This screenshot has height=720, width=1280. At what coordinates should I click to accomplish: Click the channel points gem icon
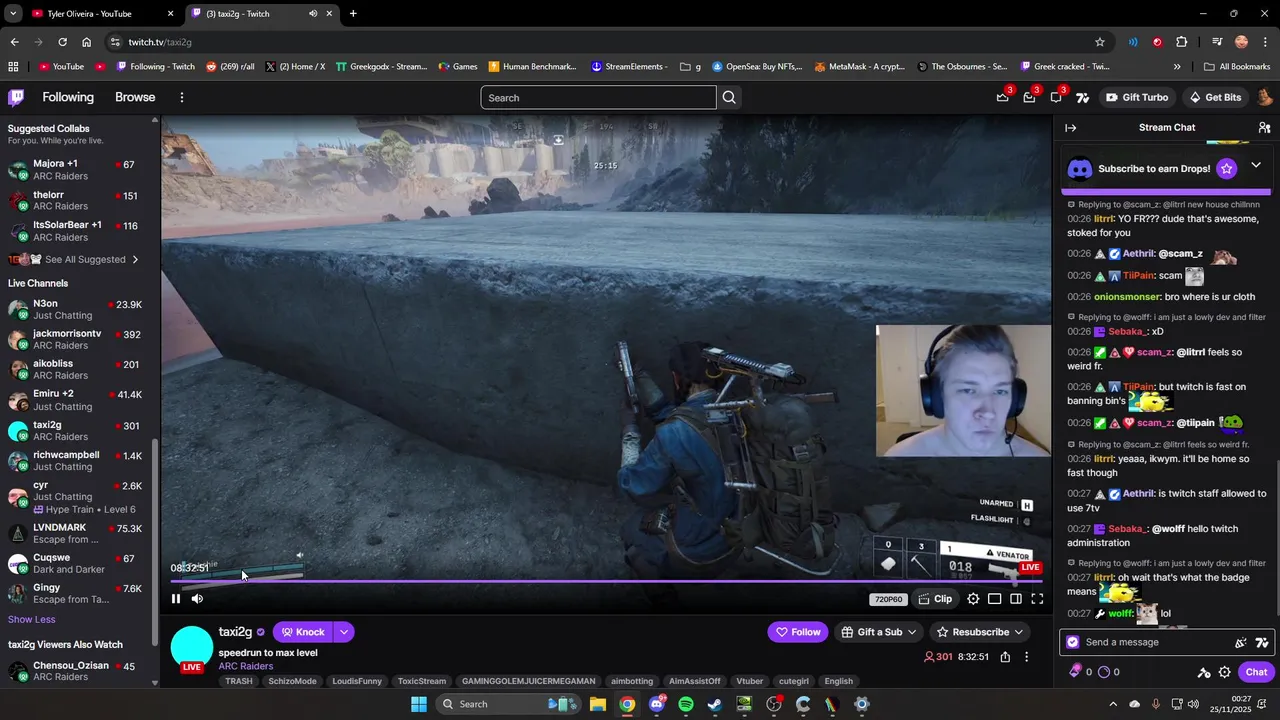pos(1075,672)
